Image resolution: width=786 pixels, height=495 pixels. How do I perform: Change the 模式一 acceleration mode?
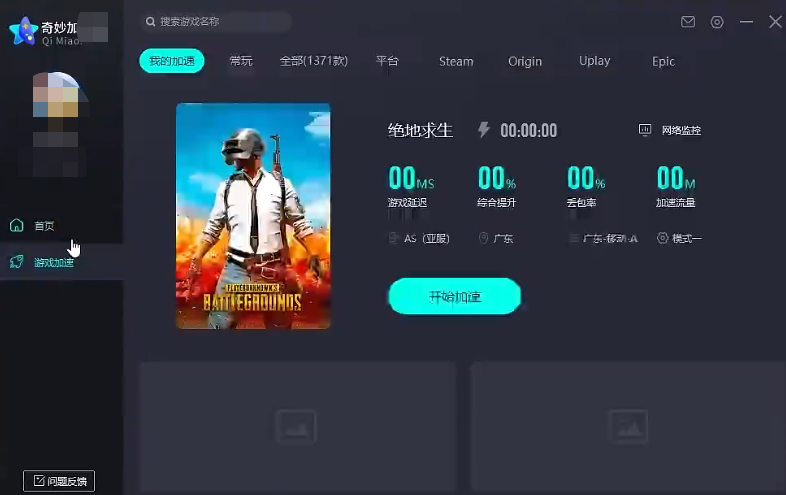point(687,238)
